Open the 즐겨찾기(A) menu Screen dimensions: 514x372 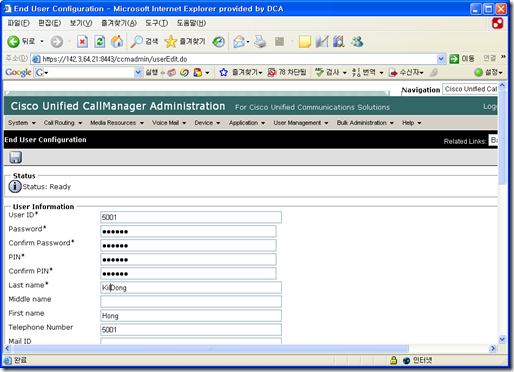click(x=119, y=23)
